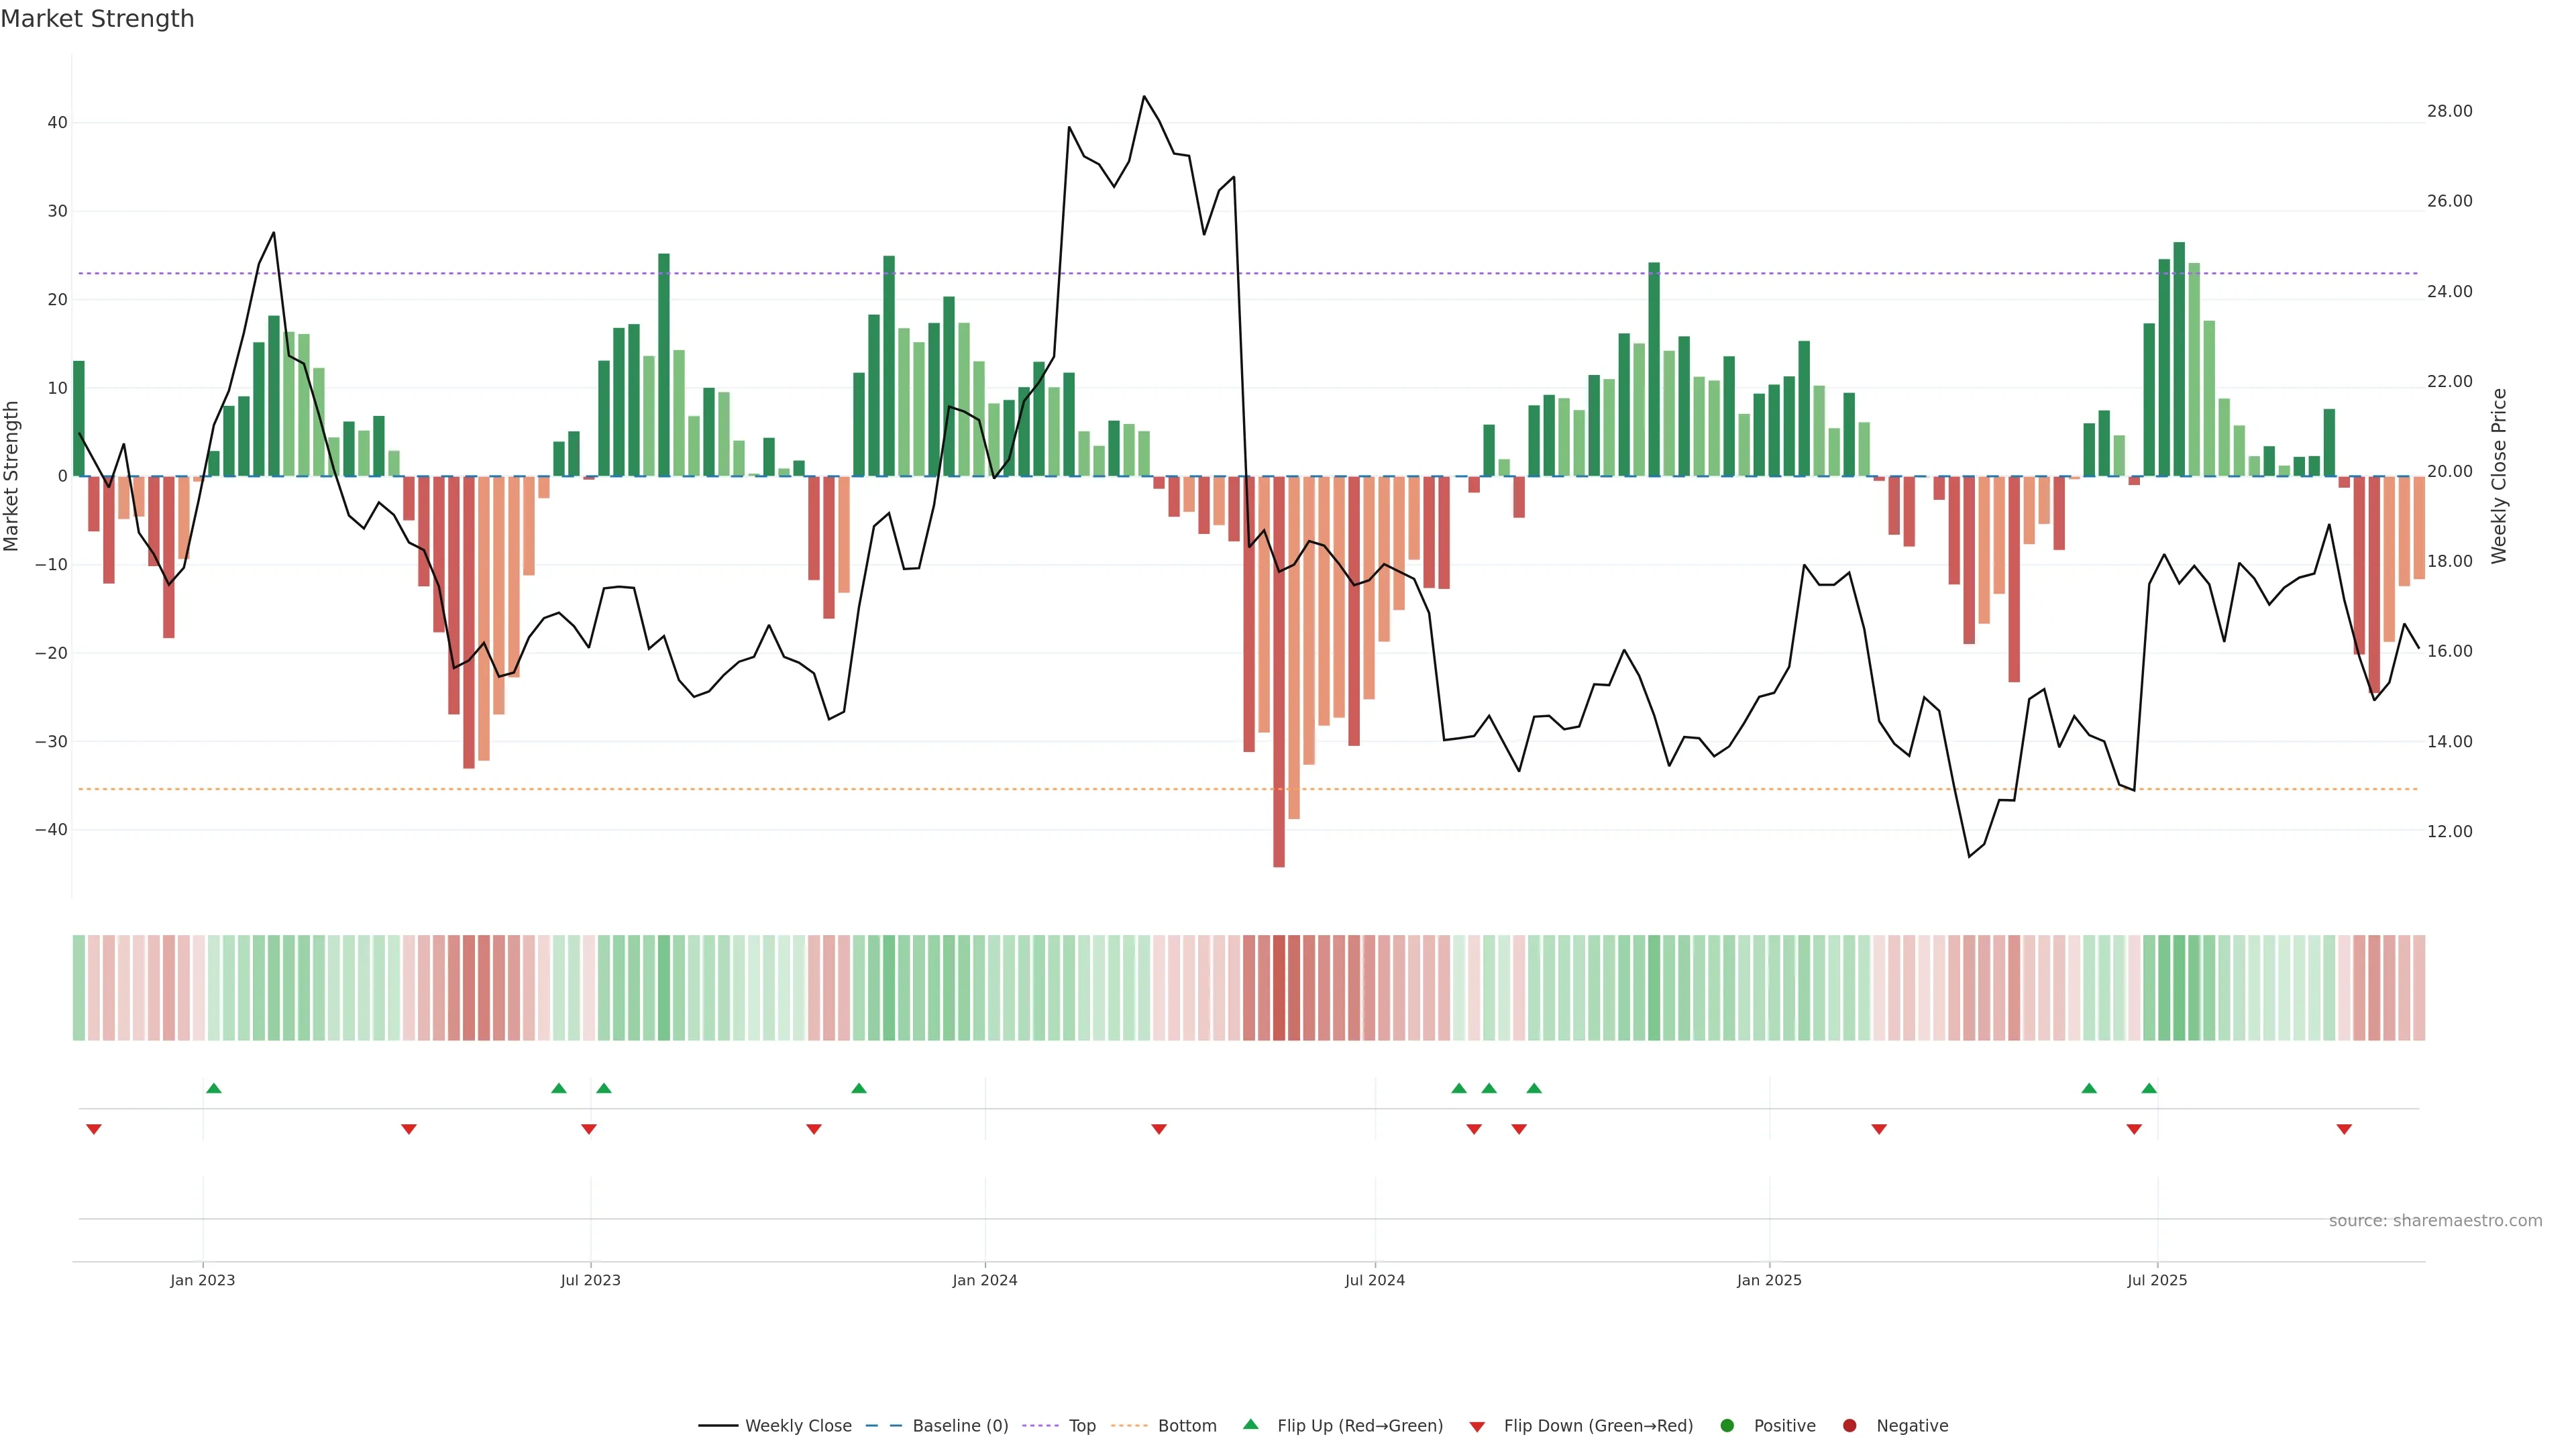Click the first green flip-up marker near Jan 2023

pyautogui.click(x=213, y=1088)
